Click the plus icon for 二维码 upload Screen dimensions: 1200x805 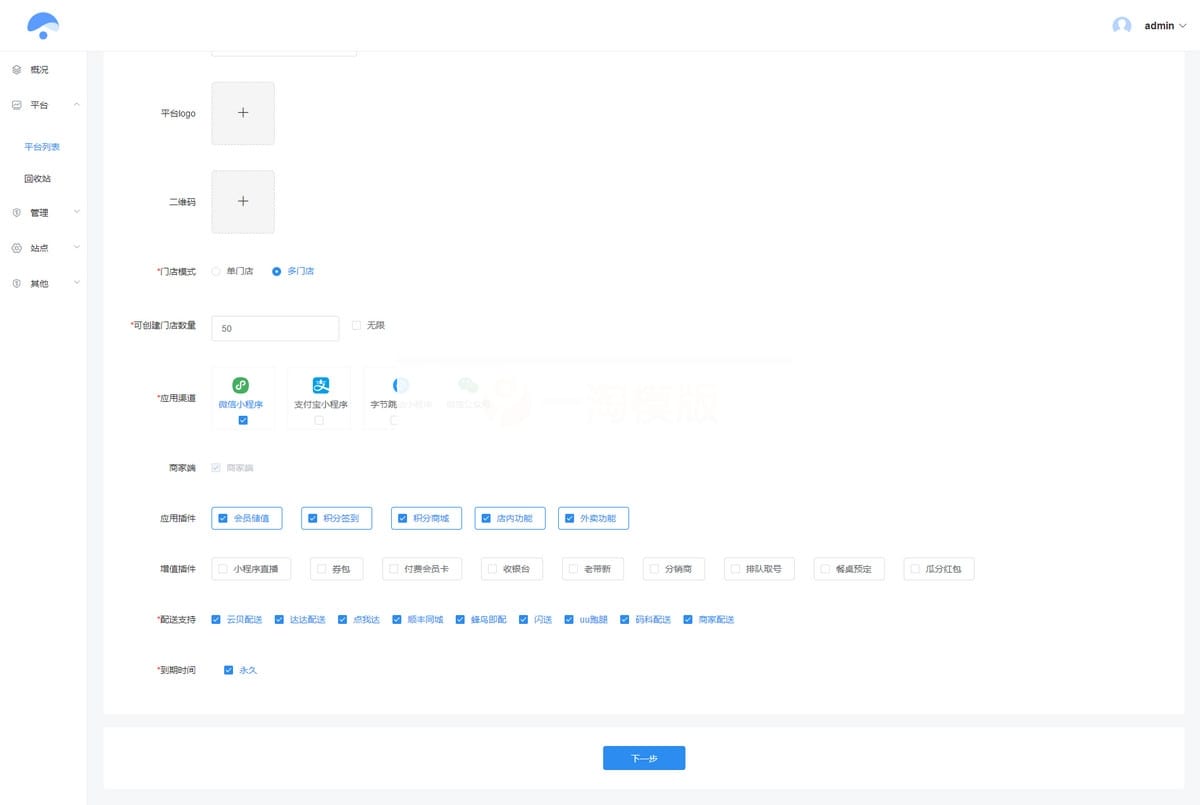click(x=243, y=201)
